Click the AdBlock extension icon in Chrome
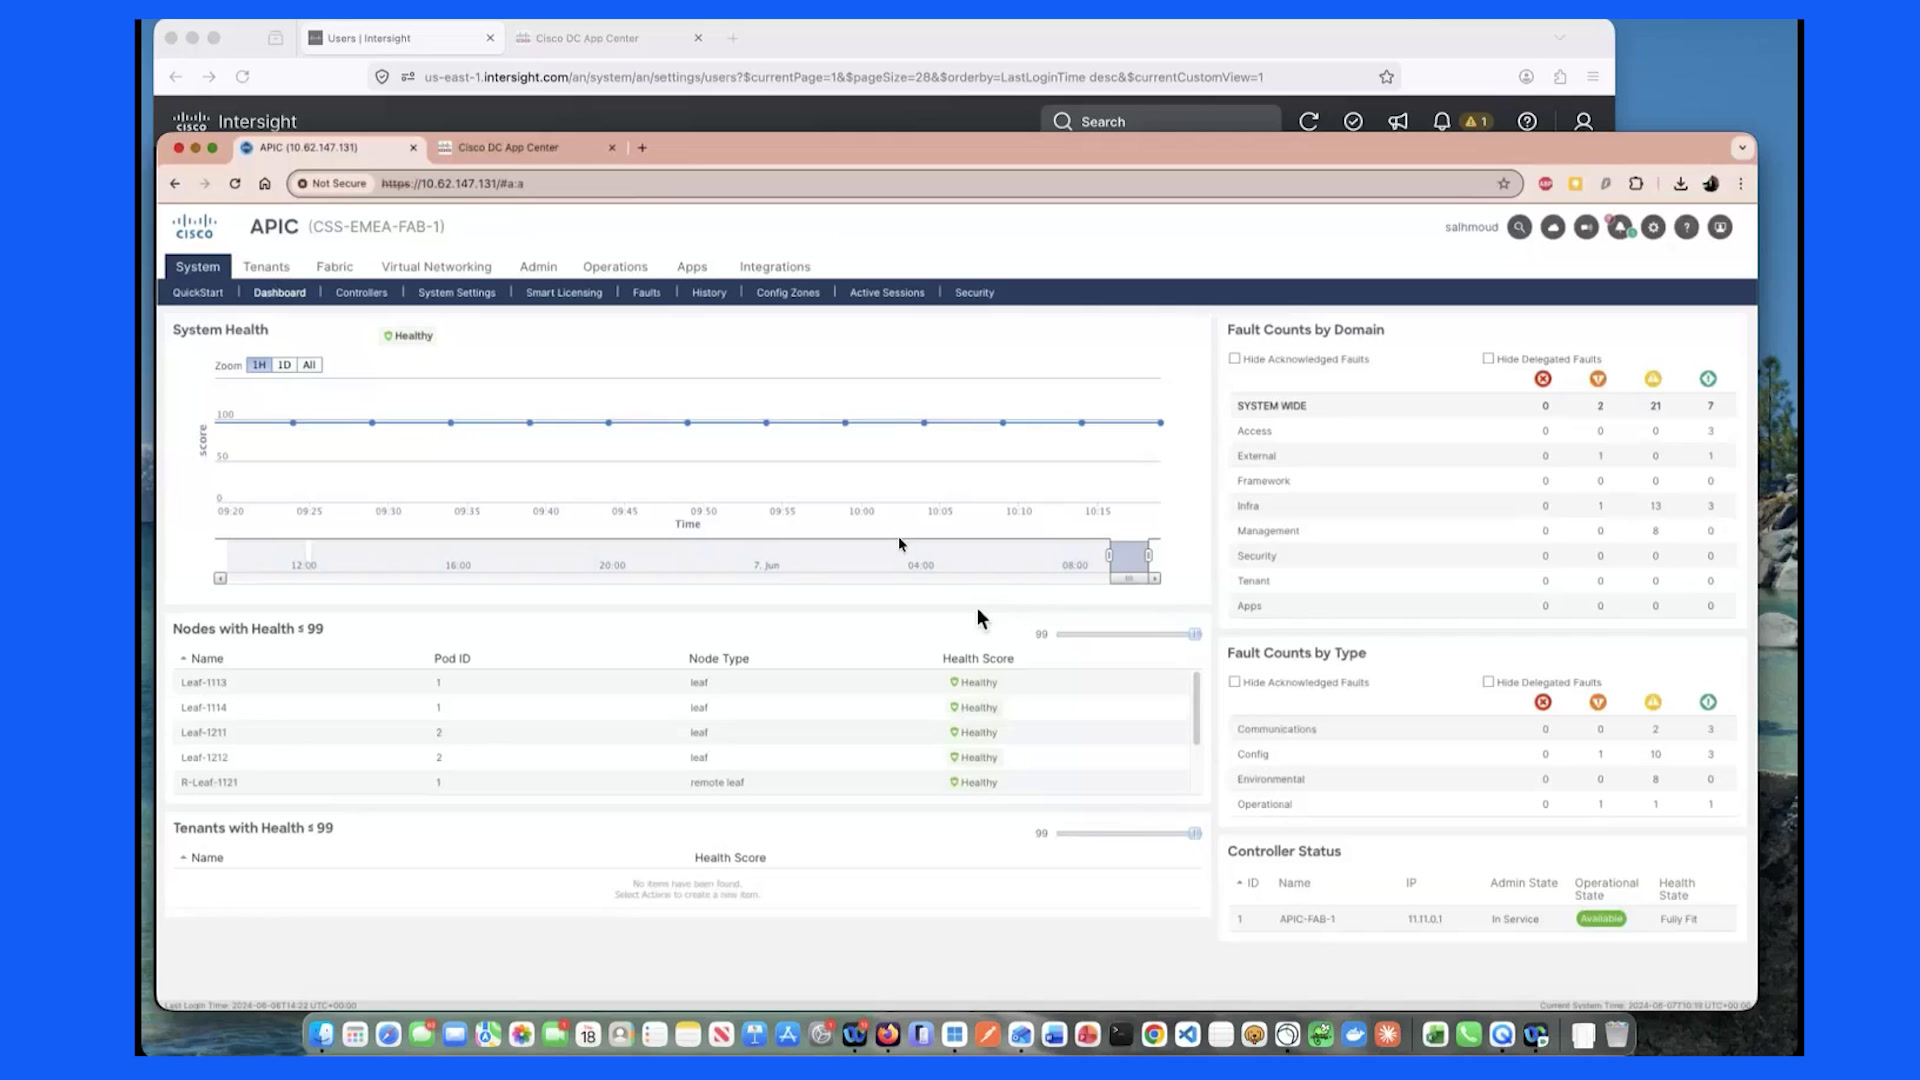 tap(1546, 184)
